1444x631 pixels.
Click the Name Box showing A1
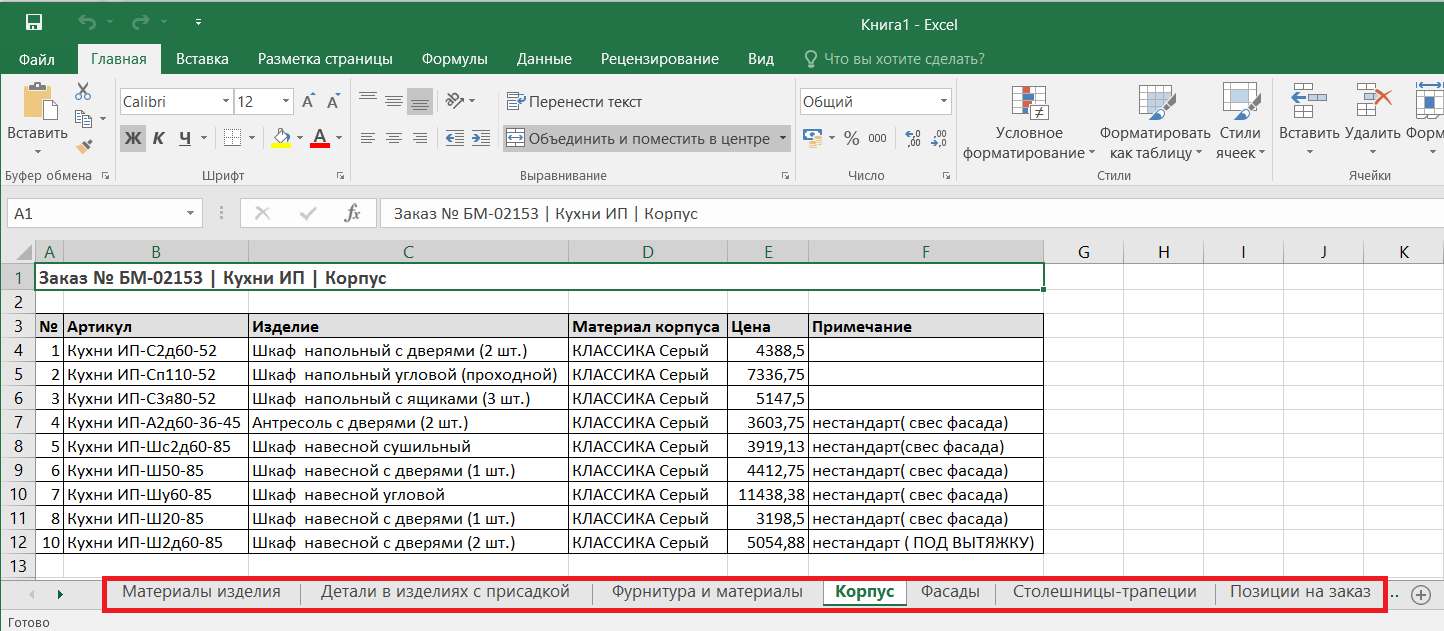[104, 213]
